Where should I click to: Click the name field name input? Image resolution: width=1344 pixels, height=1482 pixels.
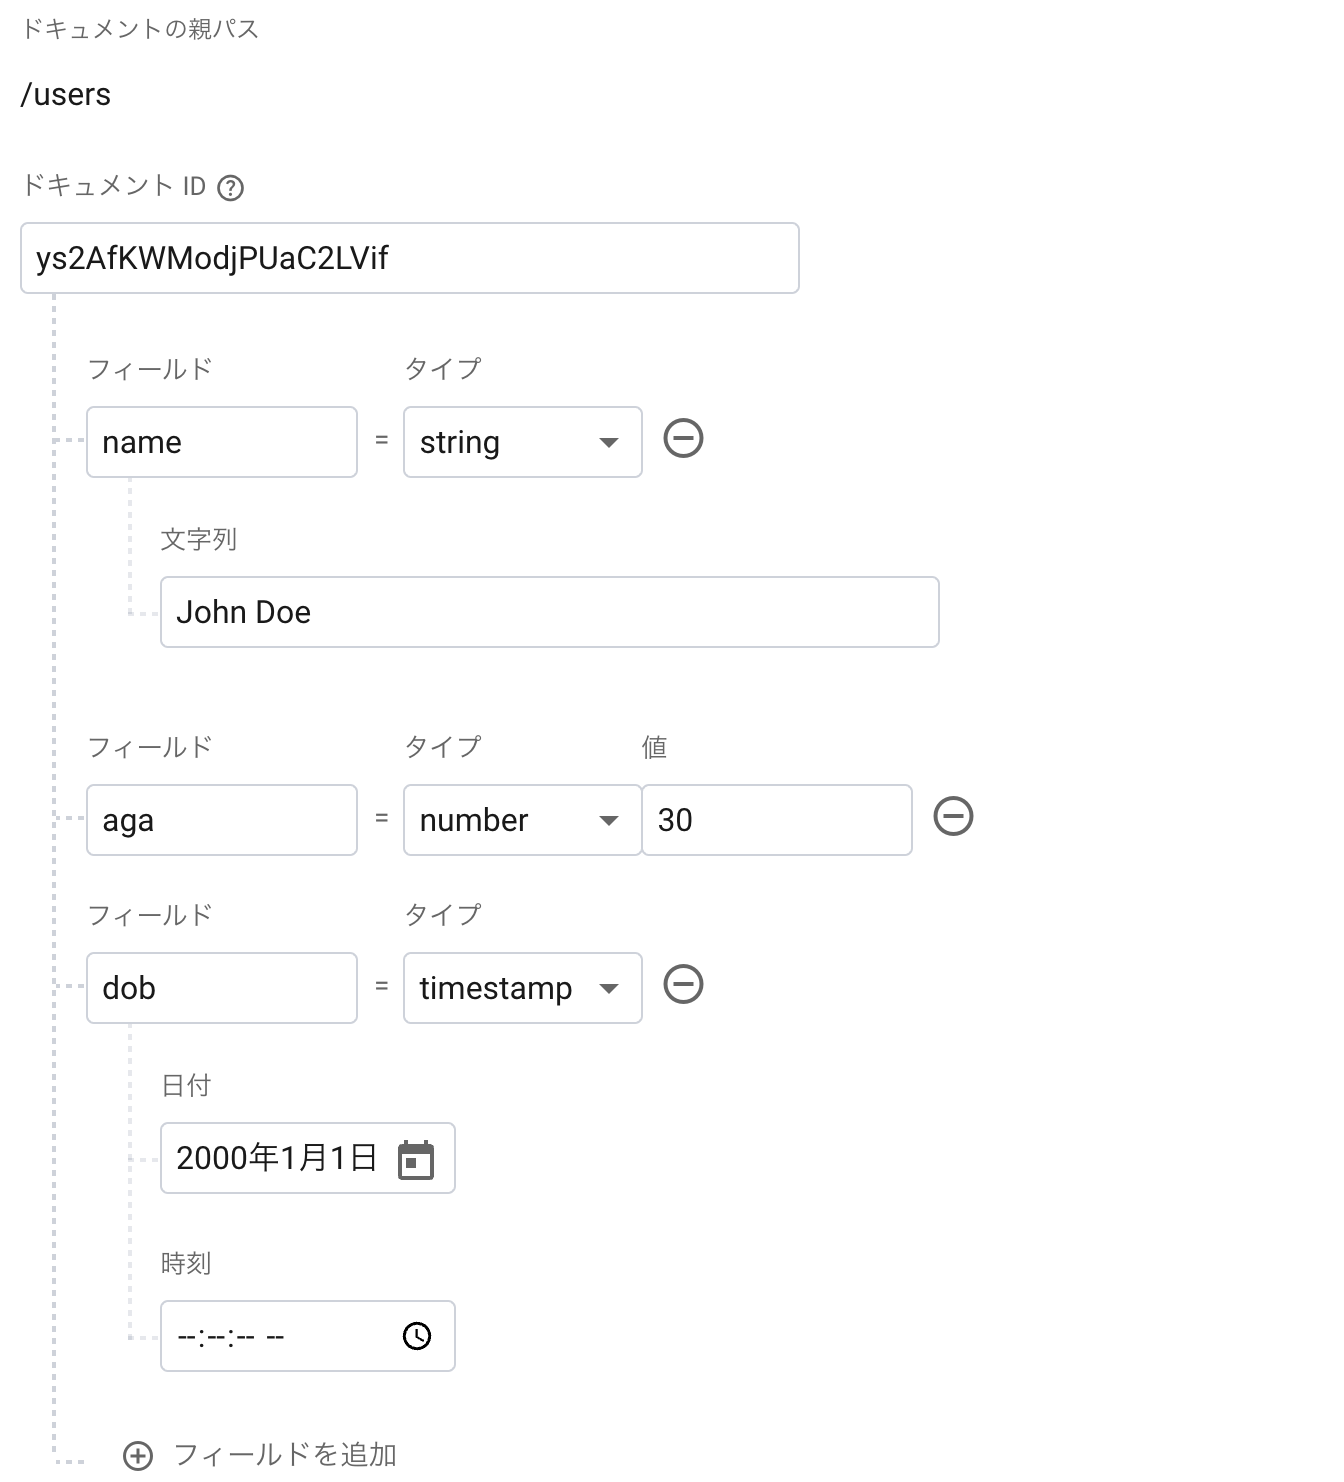click(222, 442)
